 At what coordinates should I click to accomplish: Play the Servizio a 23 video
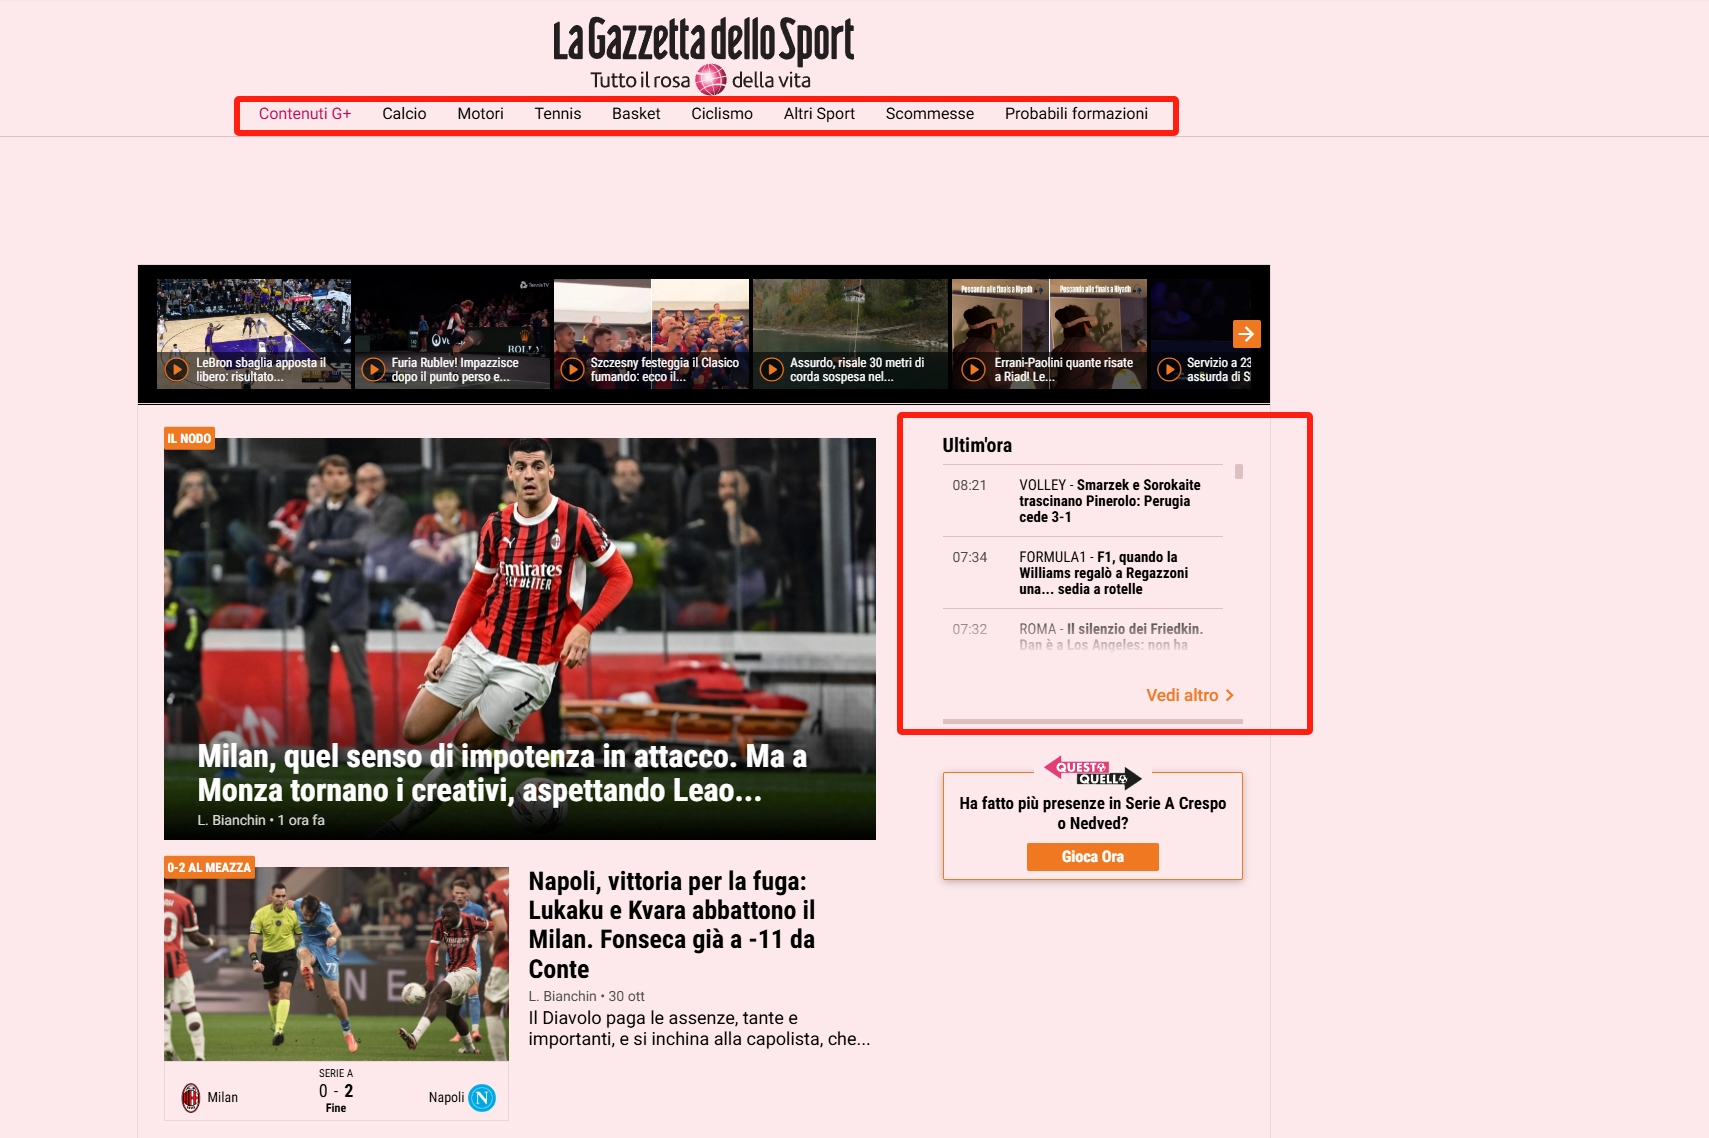pyautogui.click(x=1168, y=369)
